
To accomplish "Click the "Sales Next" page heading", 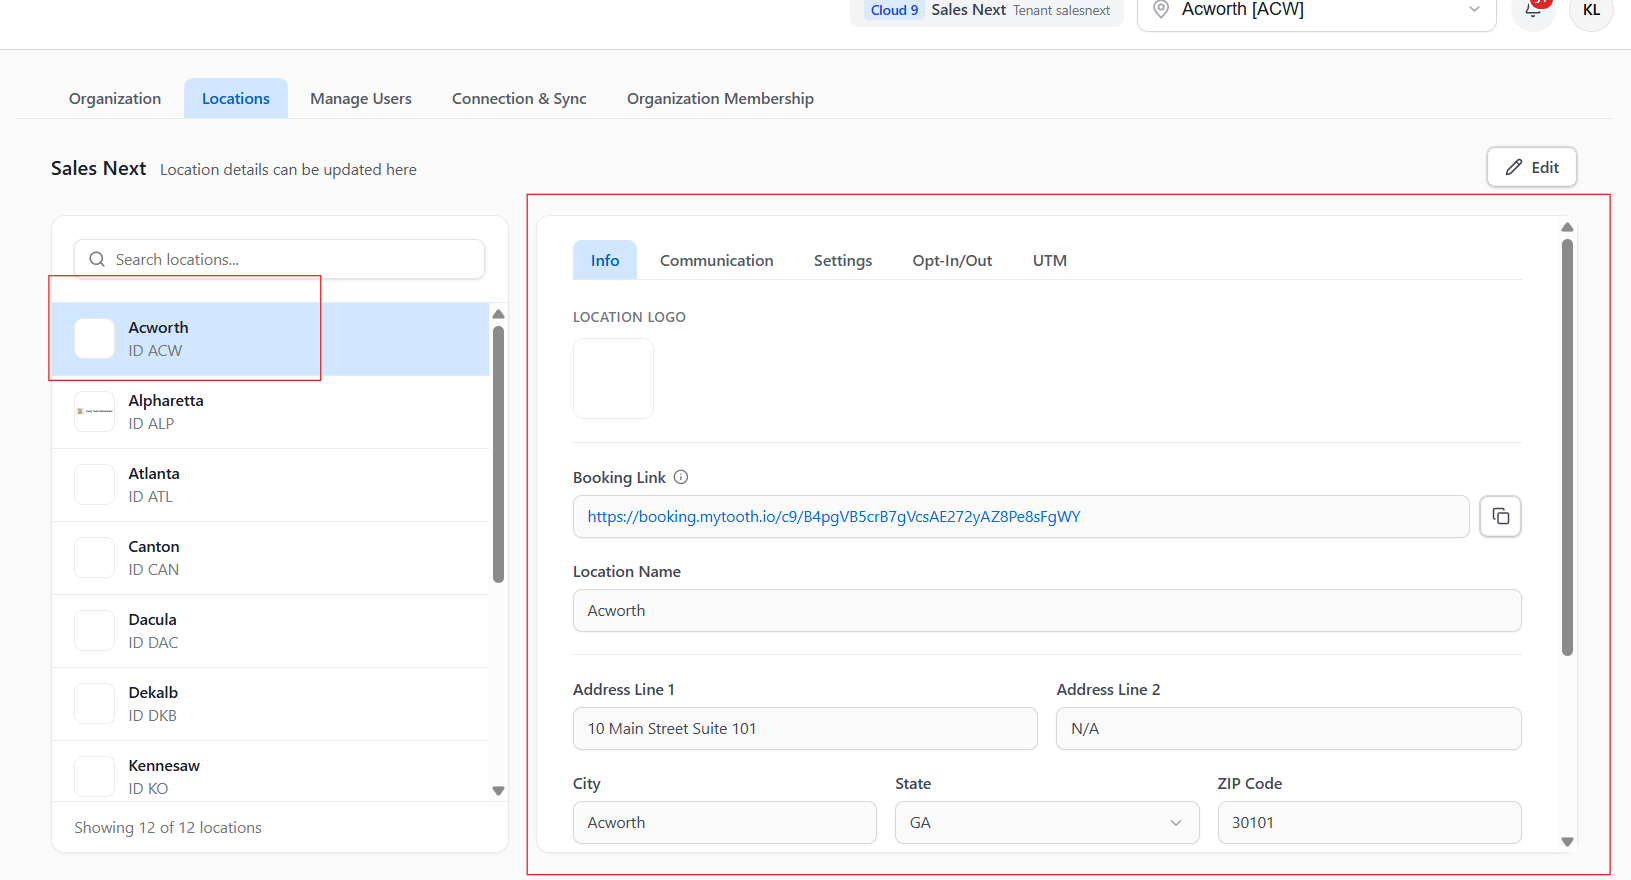I will point(99,168).
